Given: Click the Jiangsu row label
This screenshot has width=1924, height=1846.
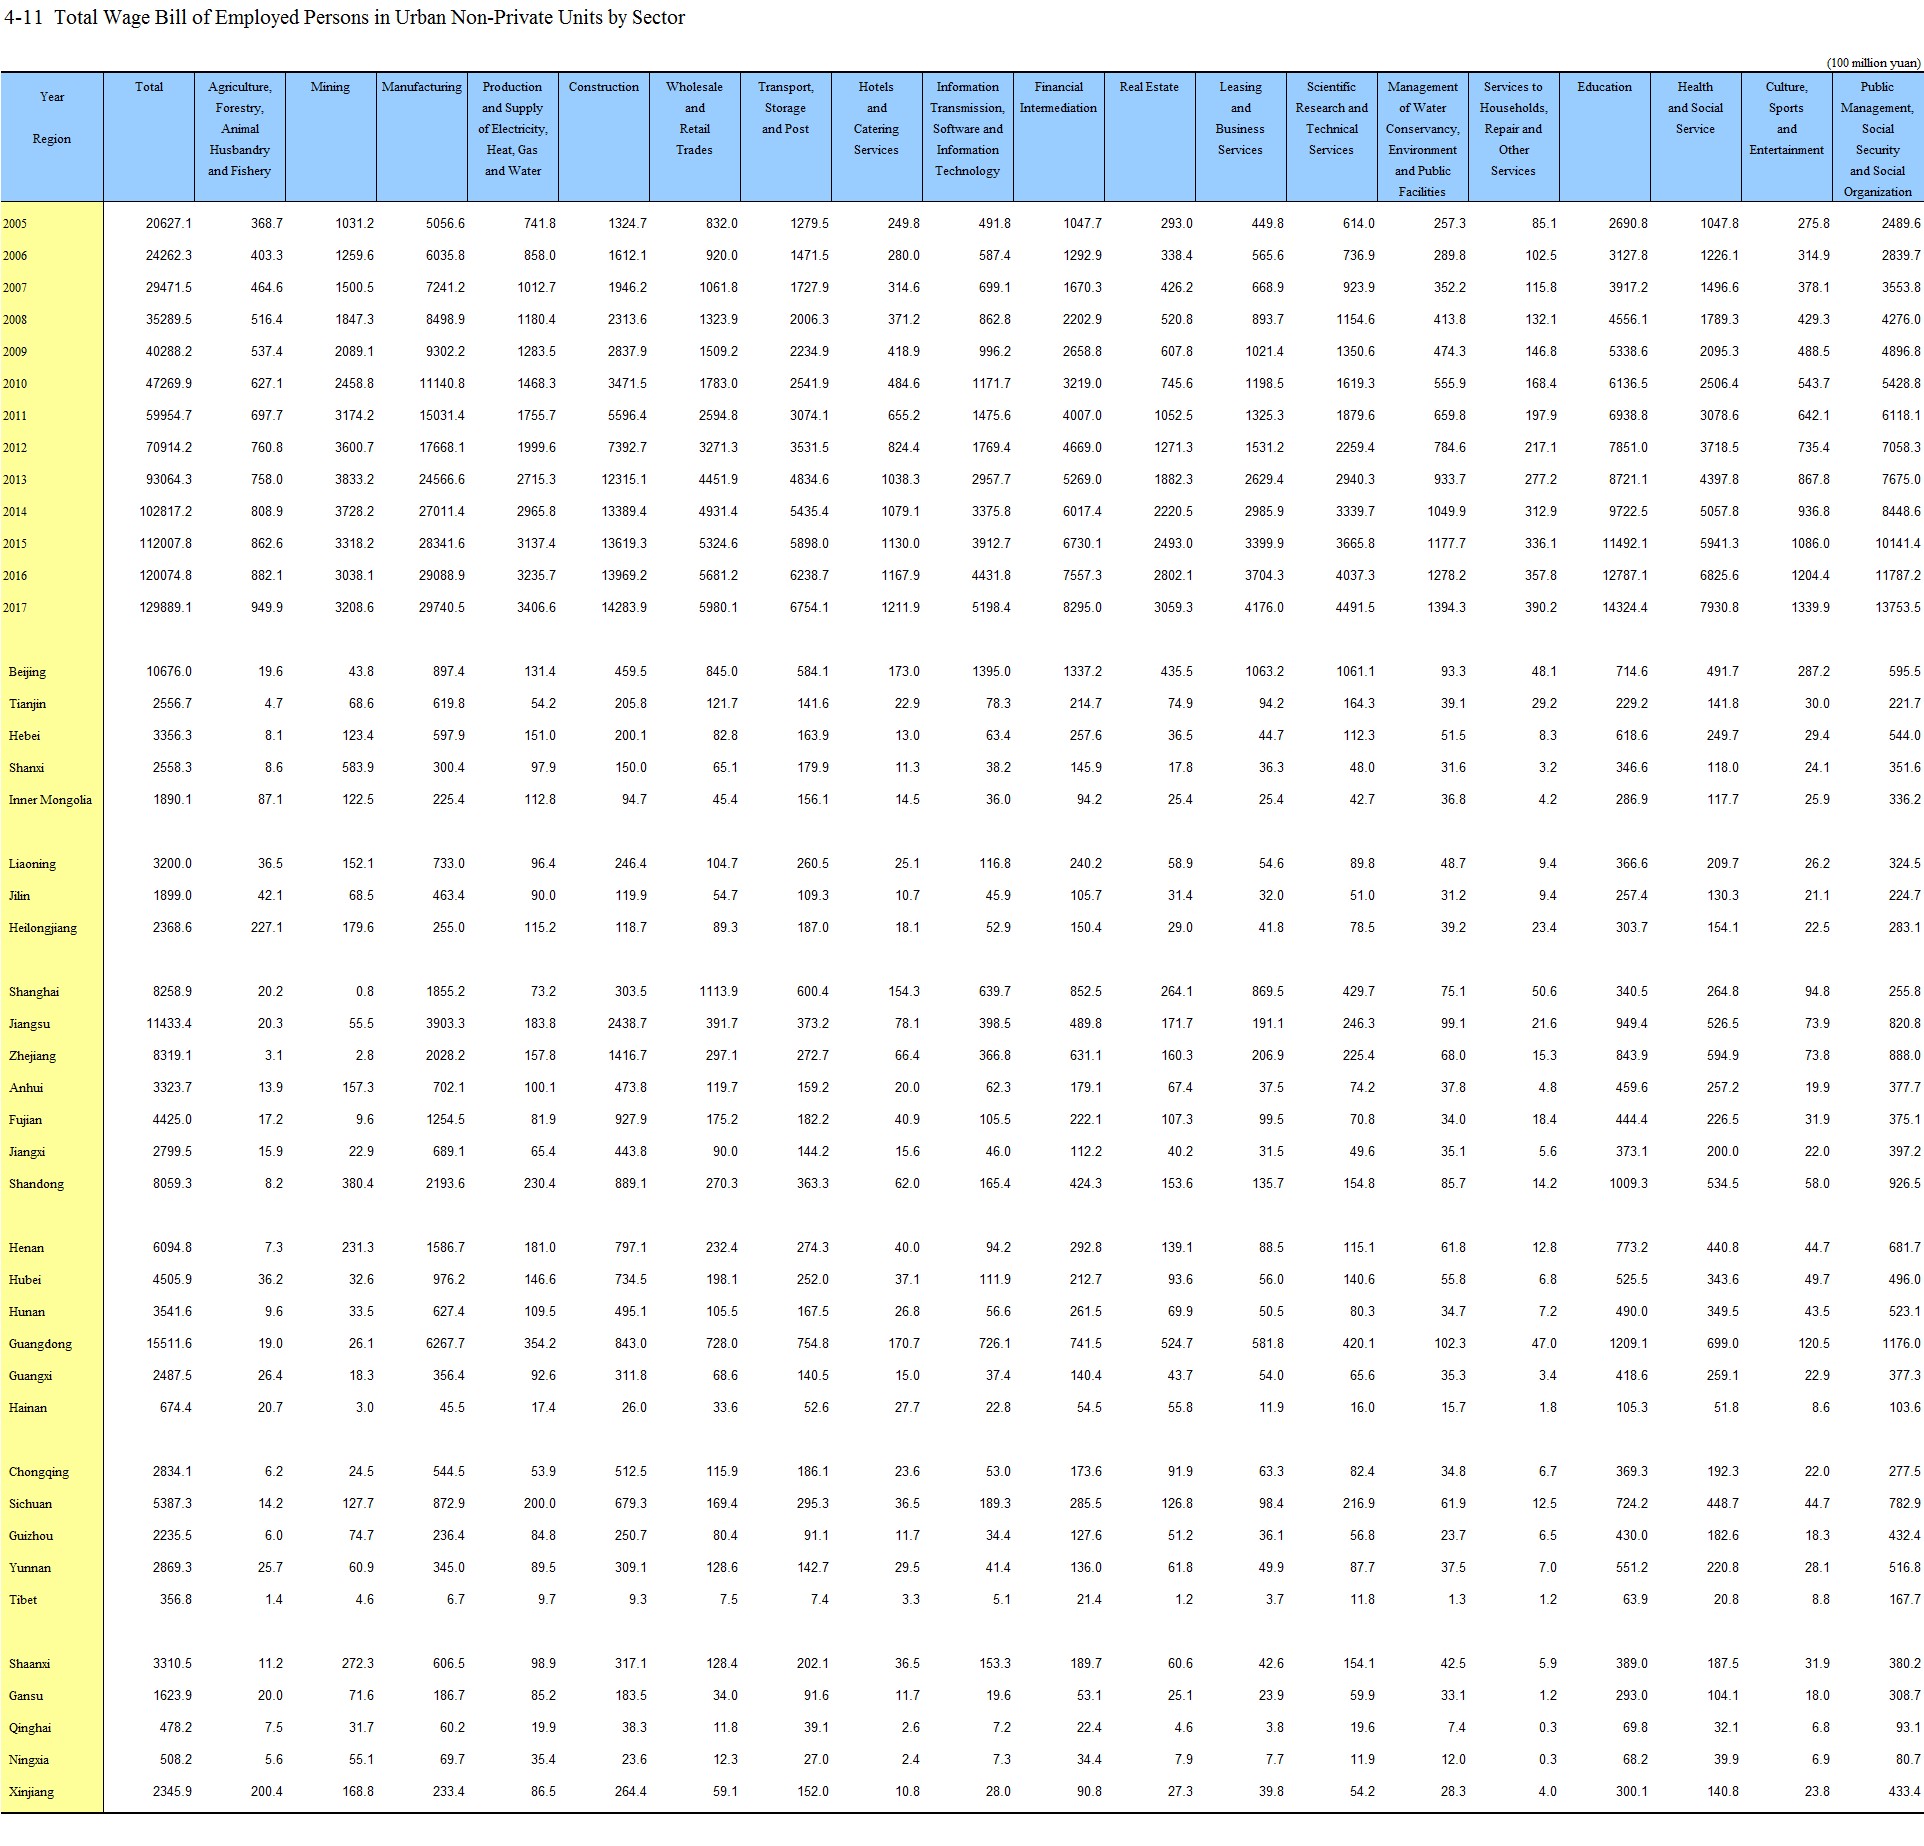Looking at the screenshot, I should tap(29, 1024).
